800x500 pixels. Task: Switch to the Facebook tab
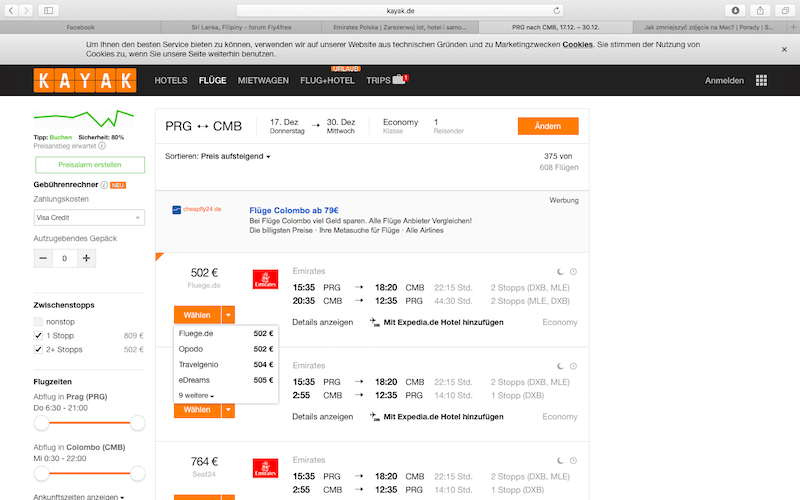point(81,27)
